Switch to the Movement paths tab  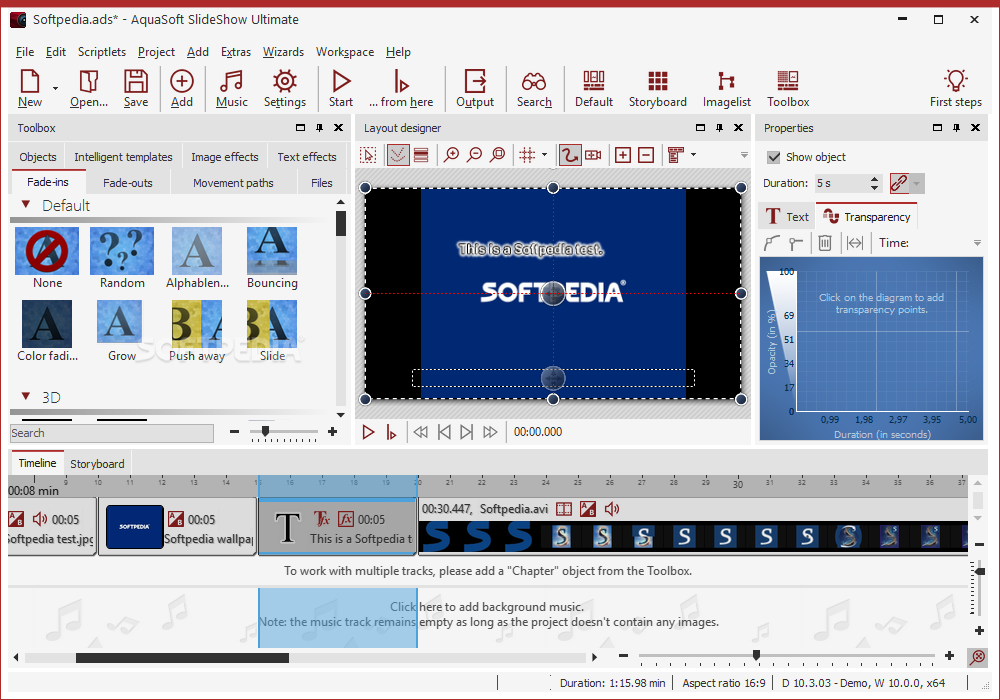pyautogui.click(x=233, y=183)
